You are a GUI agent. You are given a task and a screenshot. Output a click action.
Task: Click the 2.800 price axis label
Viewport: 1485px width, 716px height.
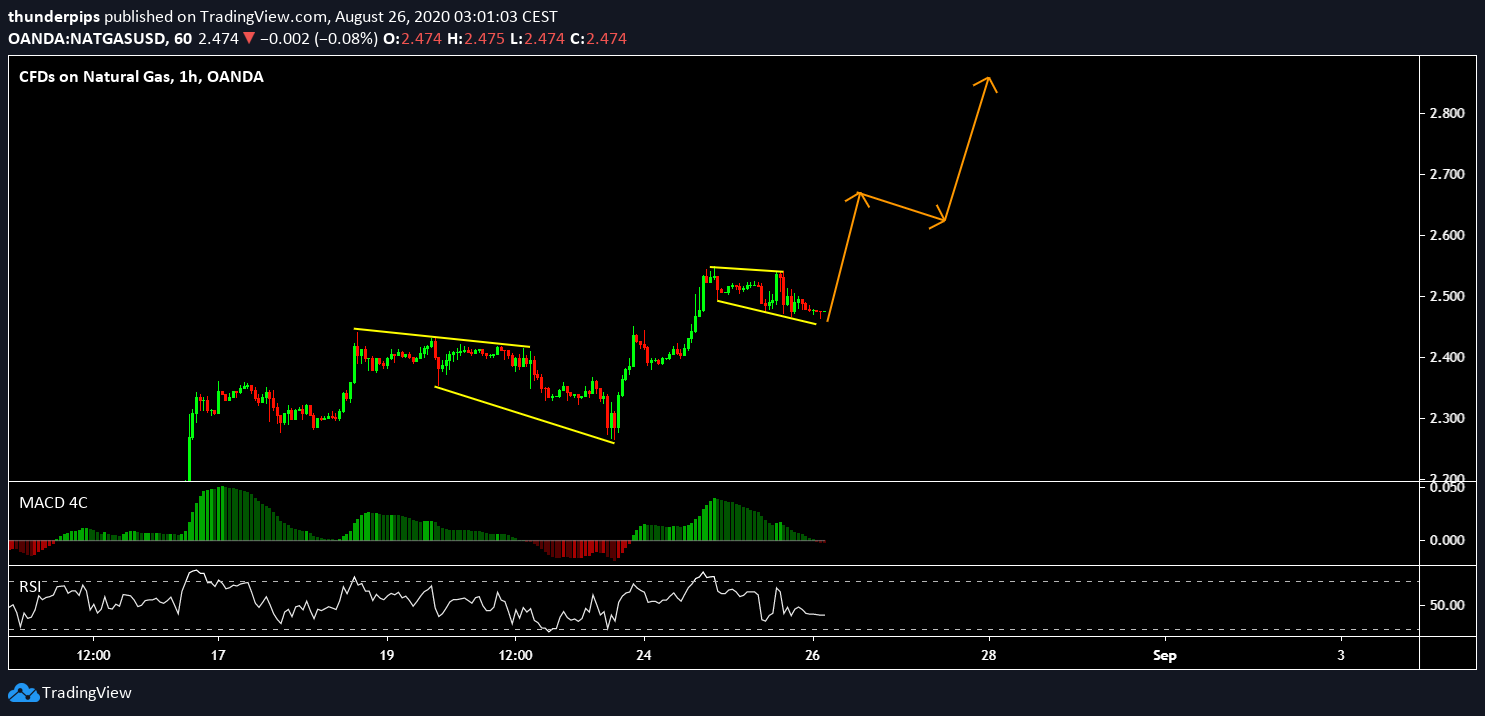tap(1447, 114)
